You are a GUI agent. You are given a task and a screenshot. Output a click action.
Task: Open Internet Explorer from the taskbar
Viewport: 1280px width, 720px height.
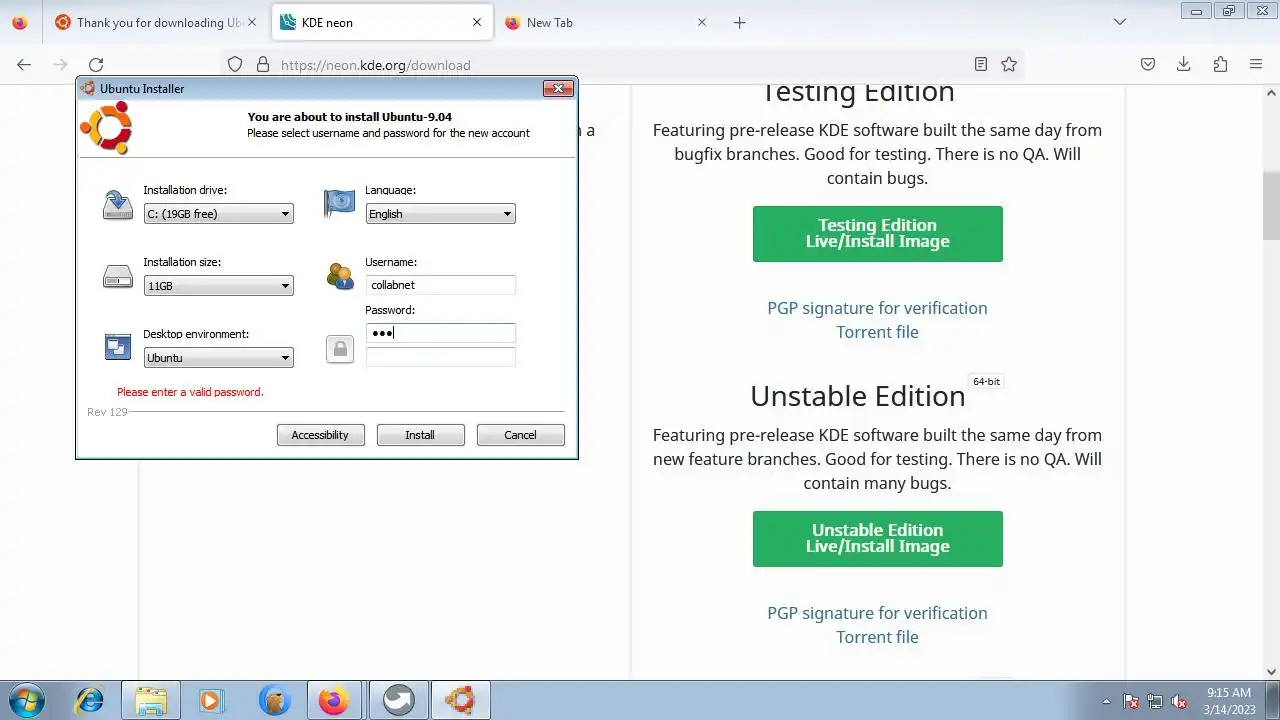[x=90, y=700]
